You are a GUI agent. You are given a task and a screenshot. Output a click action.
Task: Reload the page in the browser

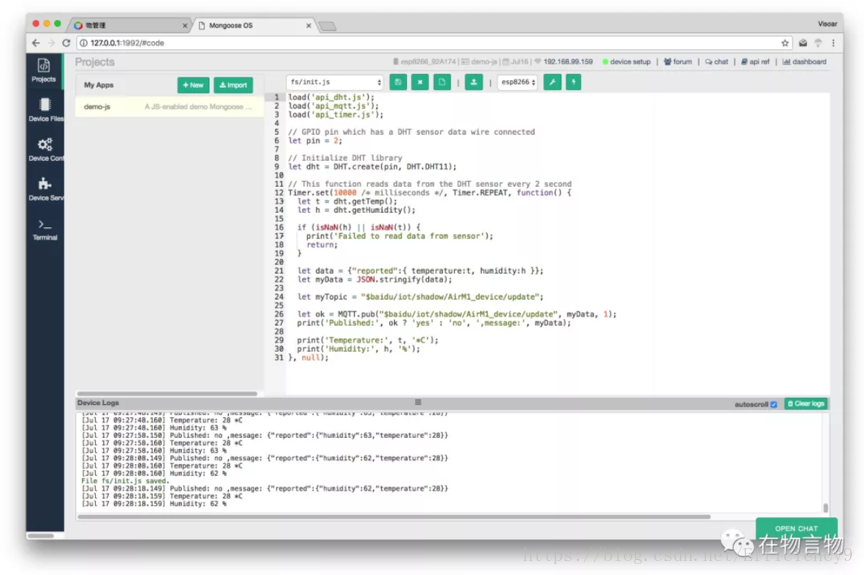coord(66,43)
